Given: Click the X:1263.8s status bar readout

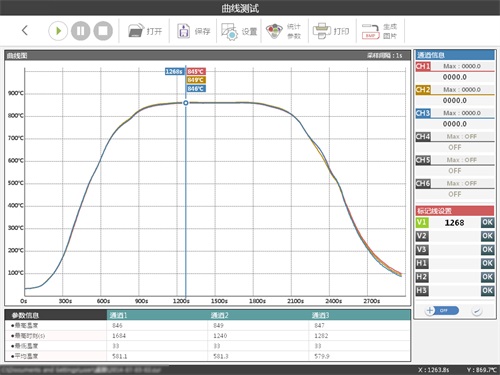Looking at the screenshot, I should [x=433, y=370].
